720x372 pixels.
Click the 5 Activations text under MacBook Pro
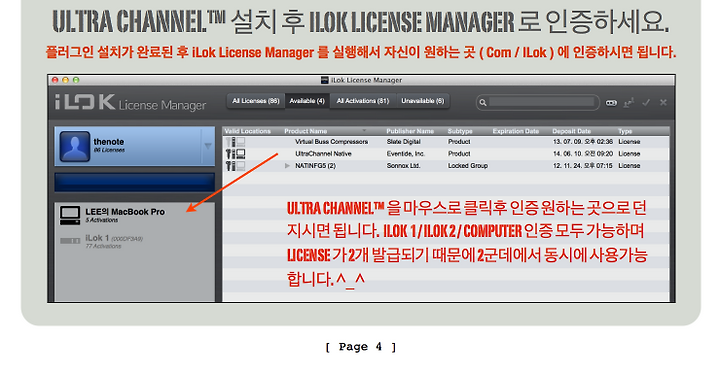tap(101, 220)
